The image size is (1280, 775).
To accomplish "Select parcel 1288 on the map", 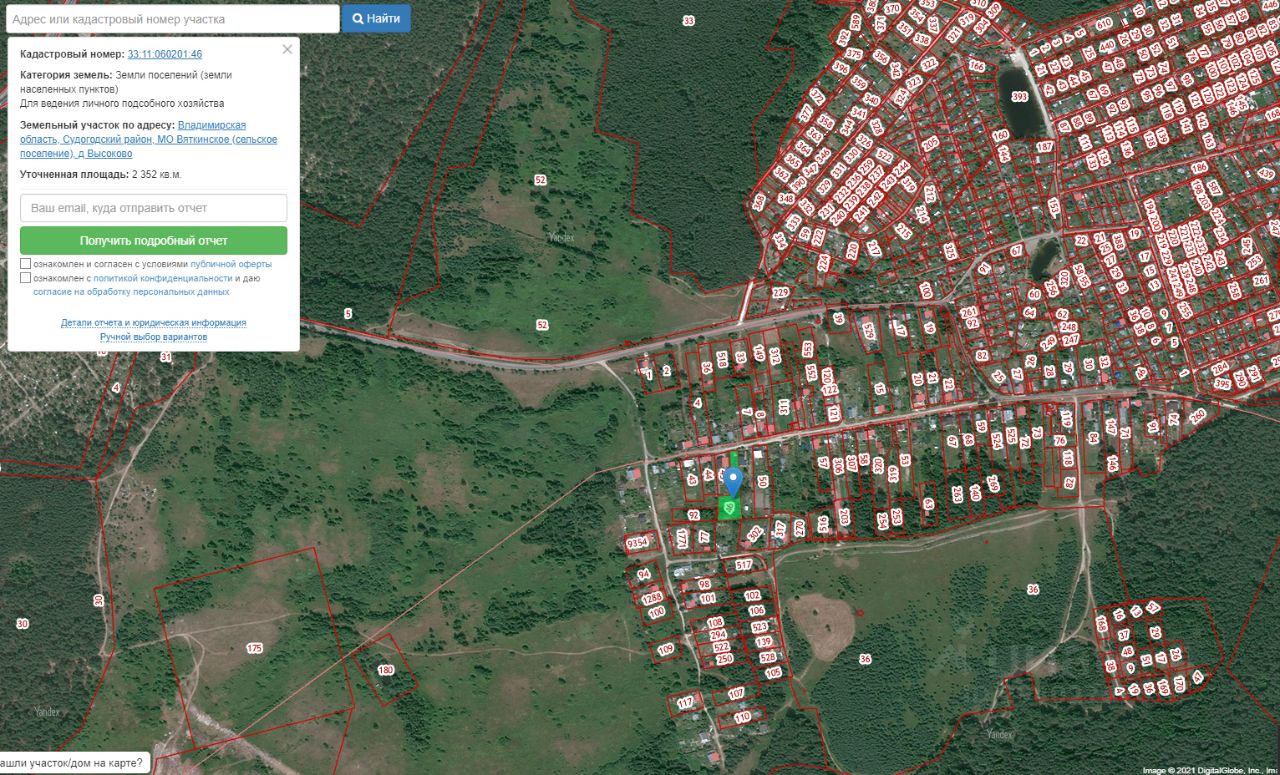I will pyautogui.click(x=653, y=598).
